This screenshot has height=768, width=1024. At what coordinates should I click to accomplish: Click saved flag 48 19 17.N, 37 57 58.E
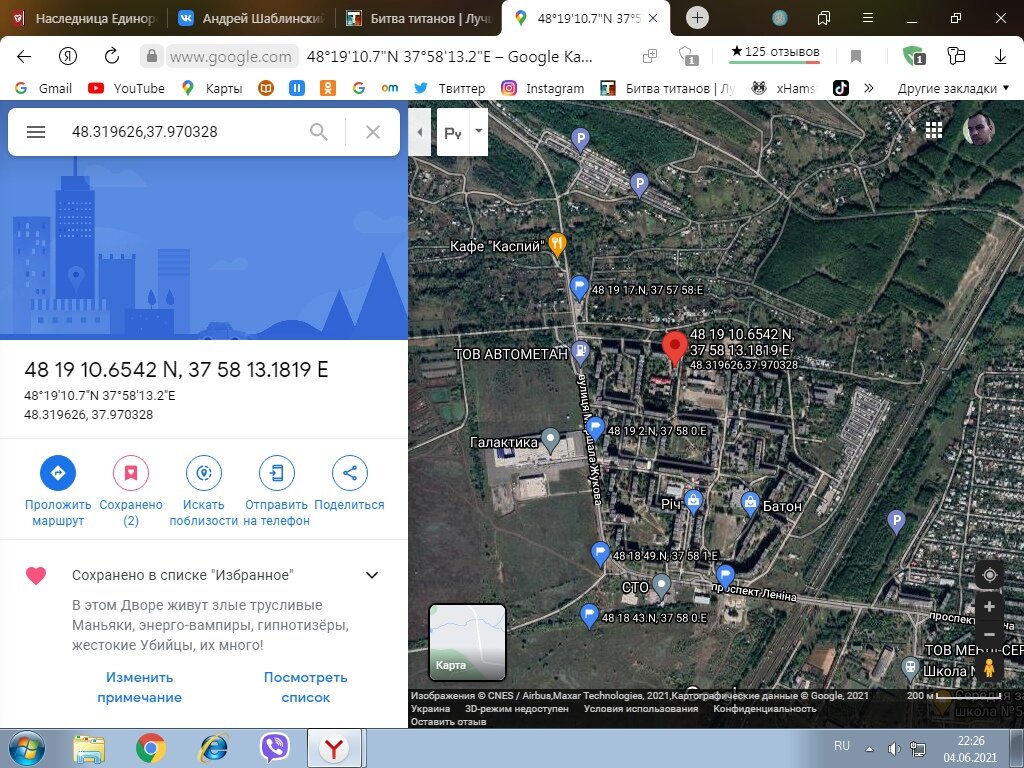click(x=579, y=288)
